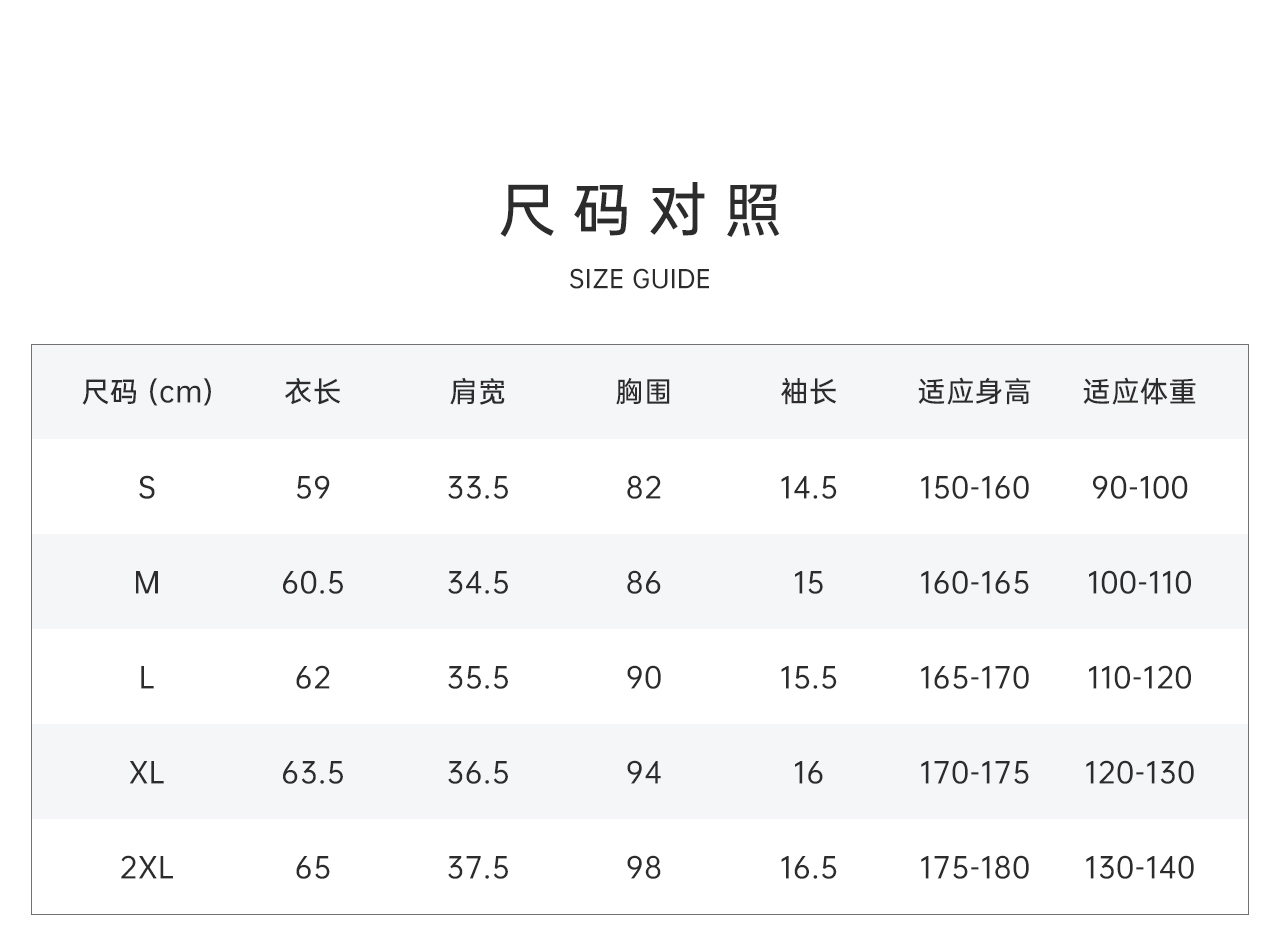Select the 袖长 column header
Viewport: 1280px width, 952px height.
coord(808,392)
